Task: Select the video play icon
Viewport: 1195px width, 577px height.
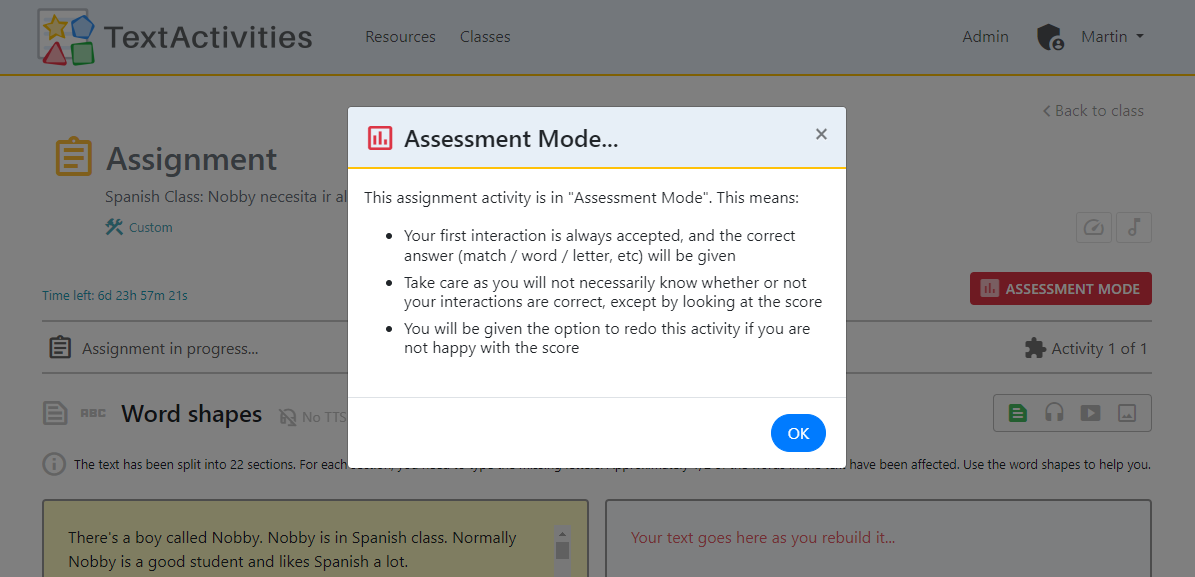Action: click(1090, 413)
